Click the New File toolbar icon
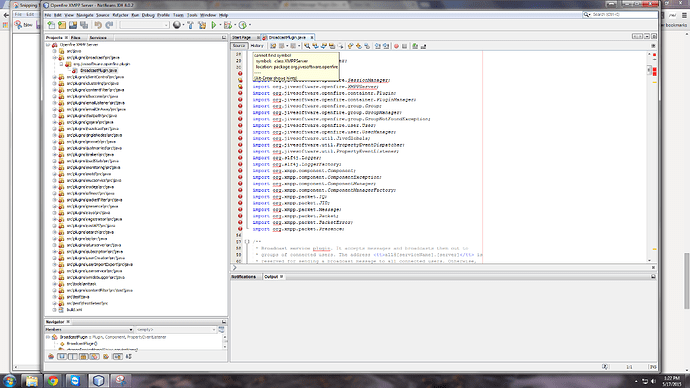This screenshot has height=388, width=690. 51,25
